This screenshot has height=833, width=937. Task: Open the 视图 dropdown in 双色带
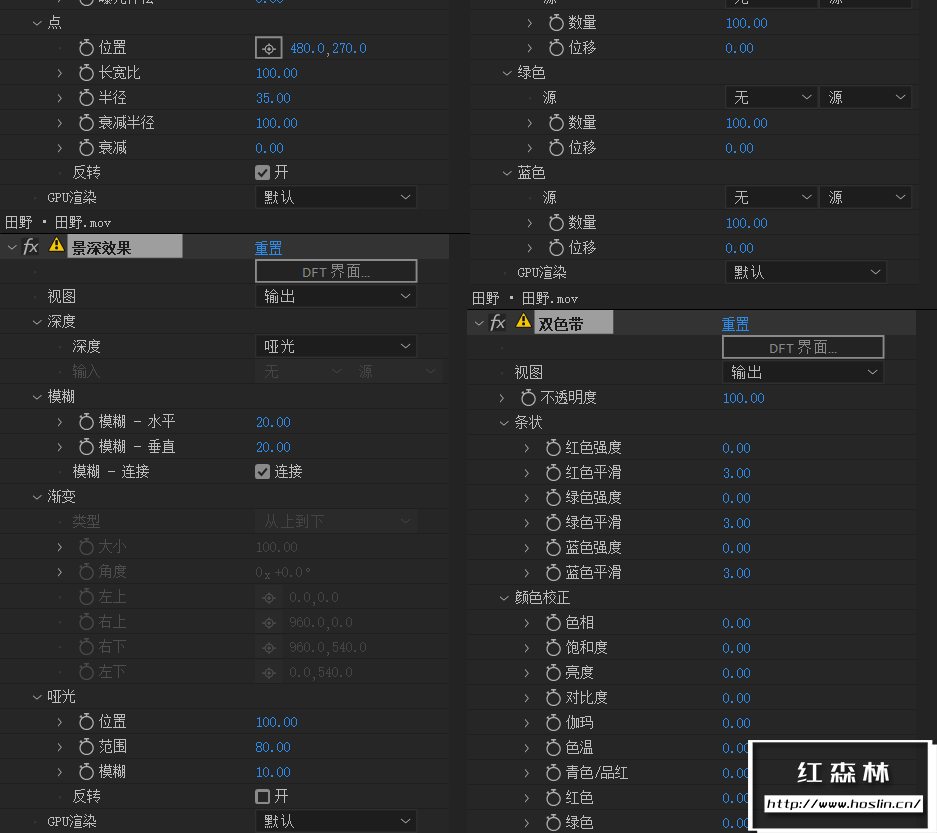click(x=803, y=373)
